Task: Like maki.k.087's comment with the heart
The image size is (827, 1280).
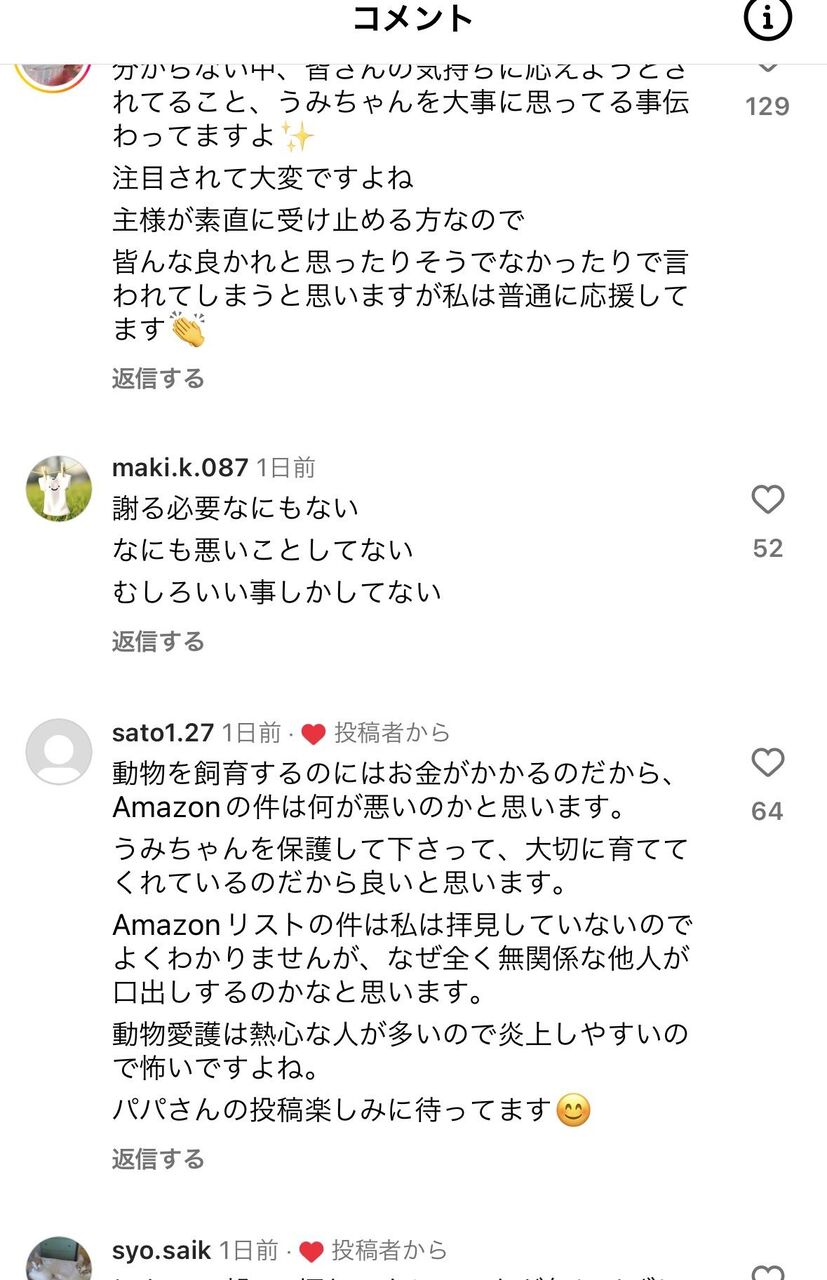Action: 768,500
